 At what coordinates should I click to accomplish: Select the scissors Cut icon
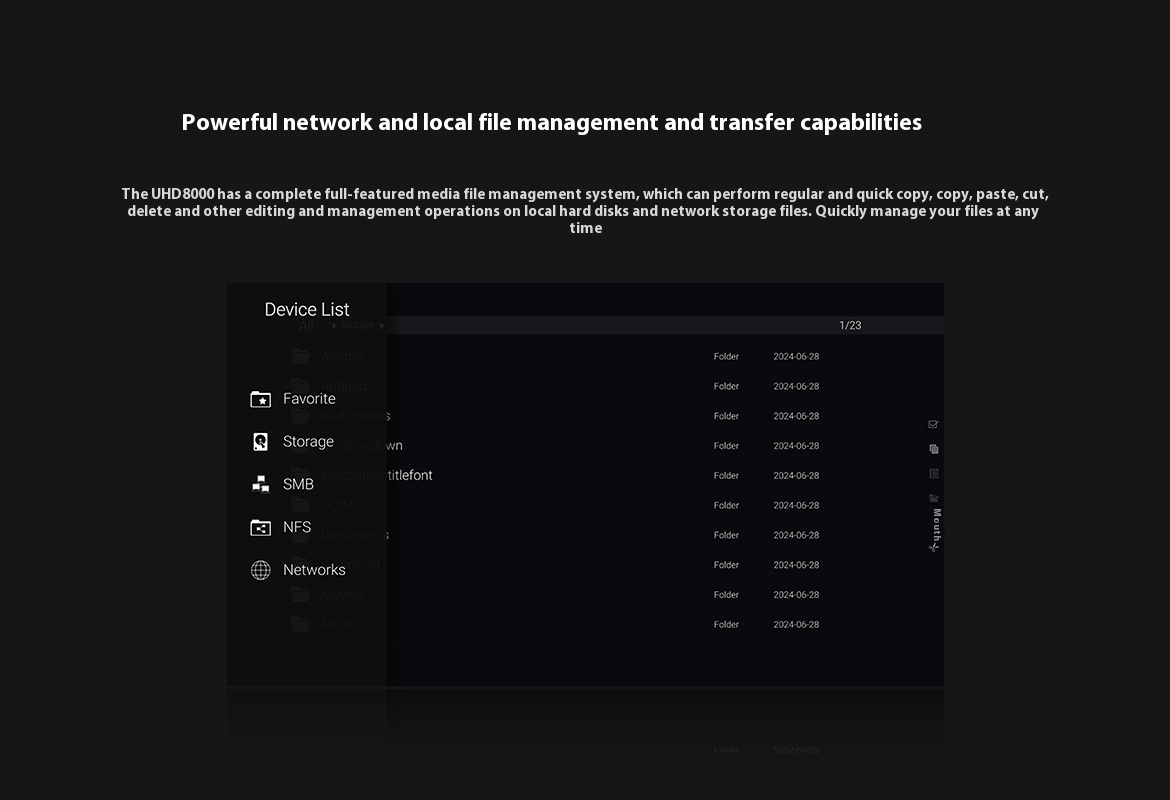pos(933,547)
